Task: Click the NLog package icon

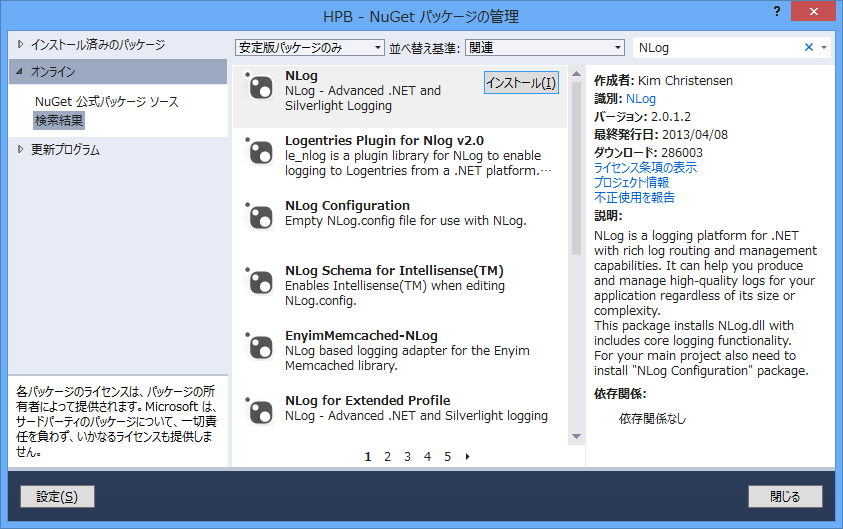Action: click(260, 86)
